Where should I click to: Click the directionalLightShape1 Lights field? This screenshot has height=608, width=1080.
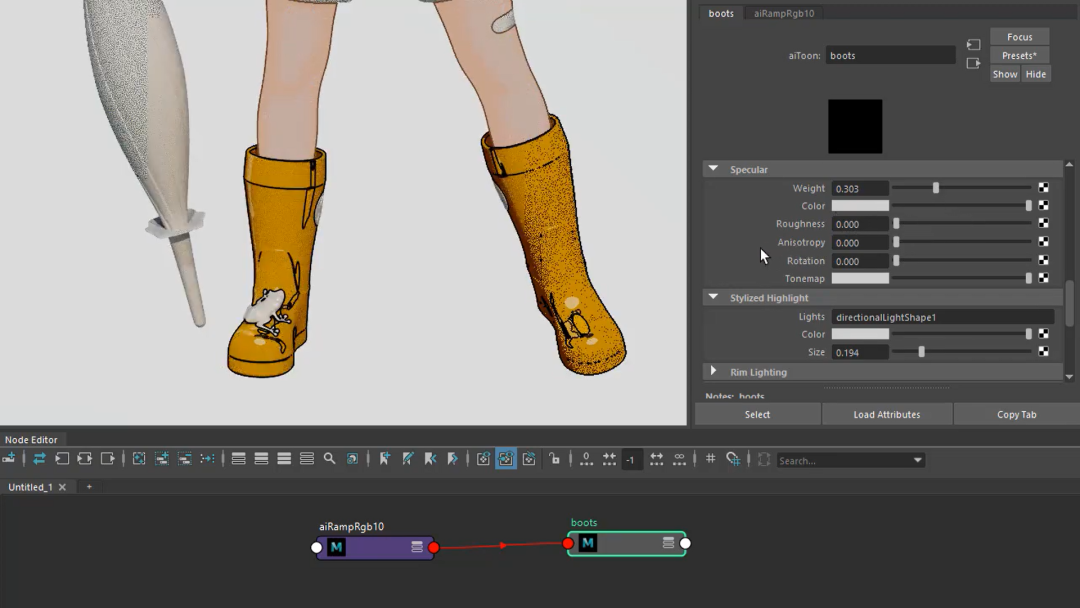coord(942,317)
